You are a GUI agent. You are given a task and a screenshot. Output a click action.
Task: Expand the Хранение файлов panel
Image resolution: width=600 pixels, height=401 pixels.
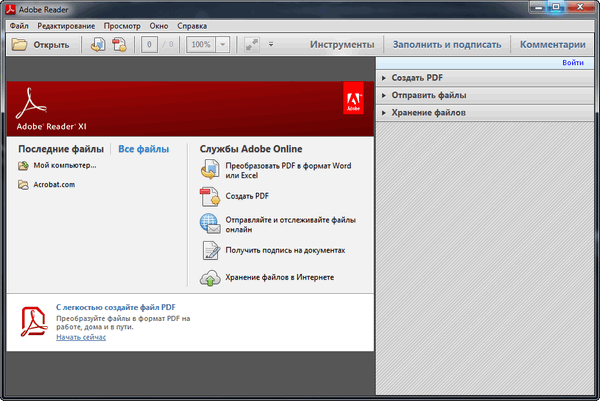pos(485,112)
